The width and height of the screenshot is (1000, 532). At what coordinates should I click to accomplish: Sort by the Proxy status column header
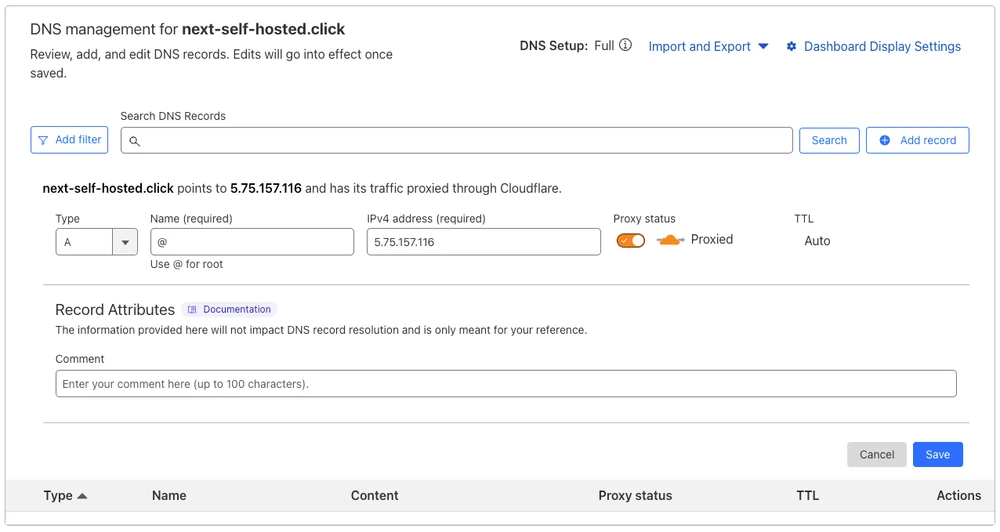tap(635, 496)
